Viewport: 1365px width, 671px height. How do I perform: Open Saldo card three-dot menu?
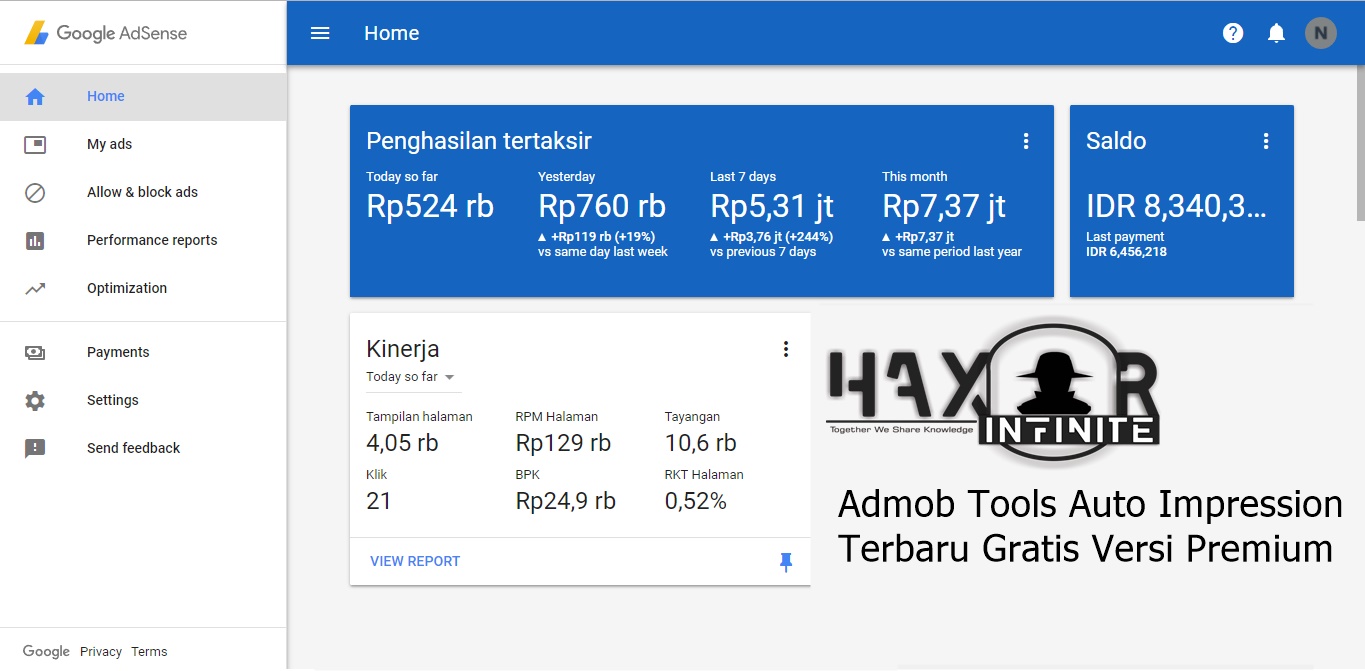1266,141
